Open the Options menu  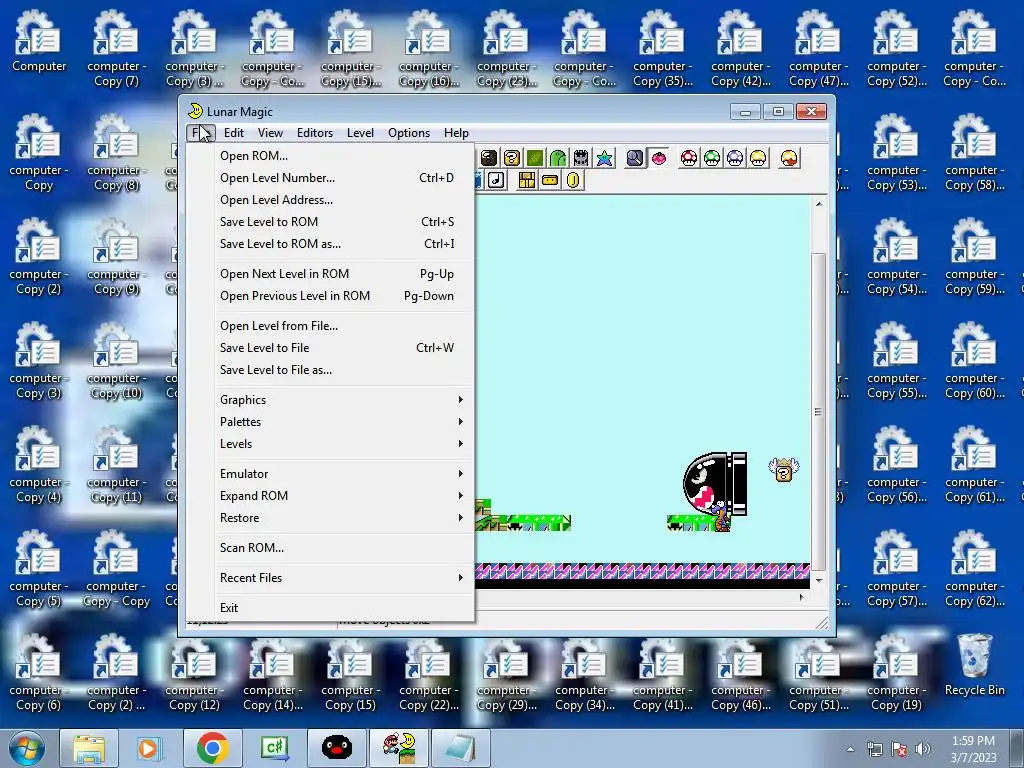pos(409,133)
